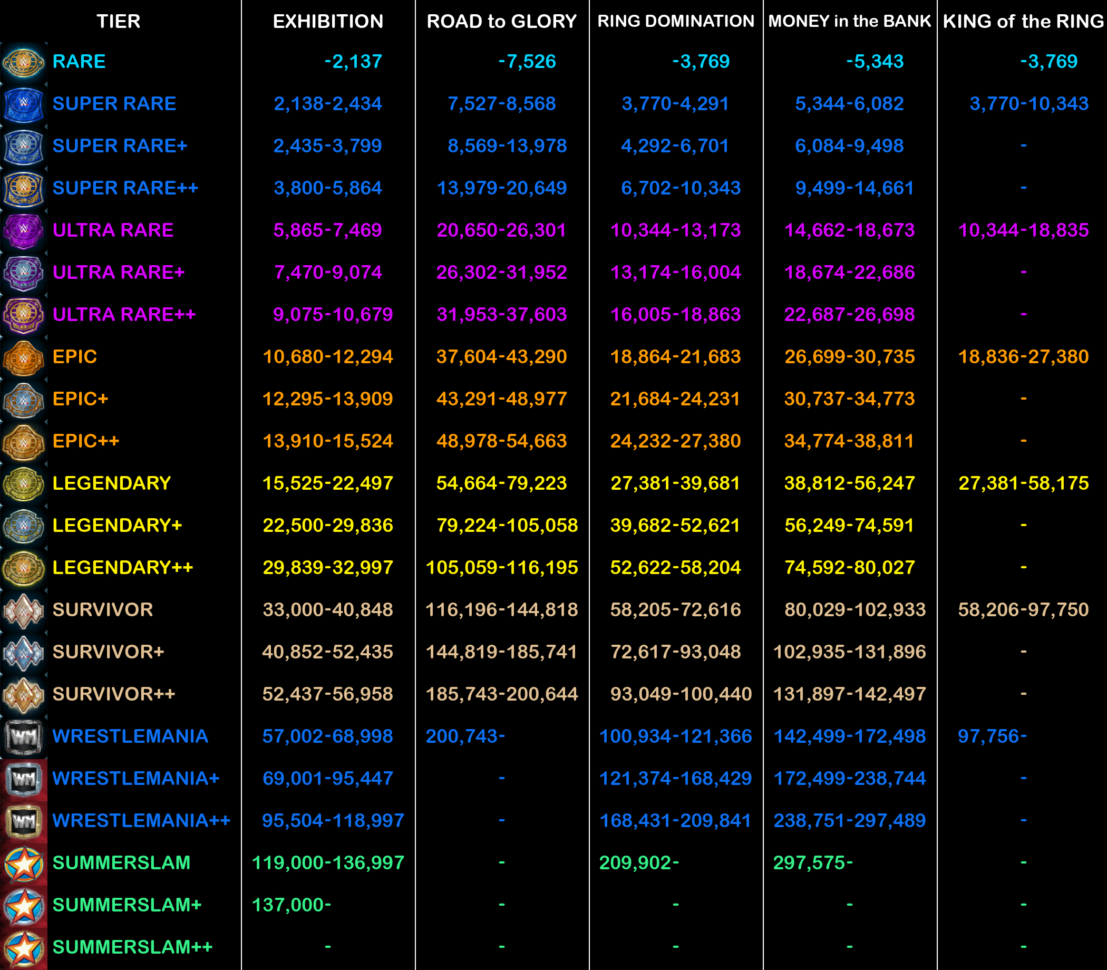The image size is (1107, 970).
Task: Click Exhibition value 13,910-15,524
Action: click(328, 441)
